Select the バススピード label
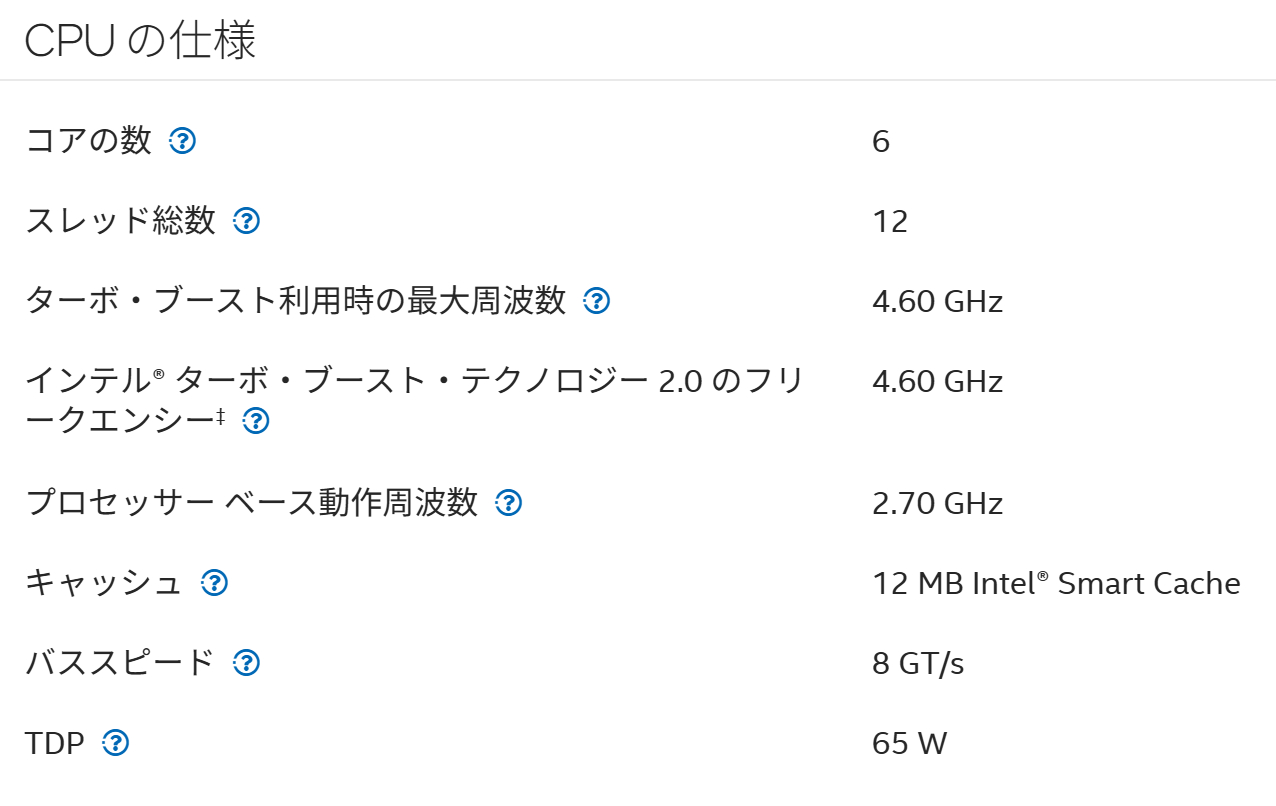The width and height of the screenshot is (1276, 806). point(120,663)
